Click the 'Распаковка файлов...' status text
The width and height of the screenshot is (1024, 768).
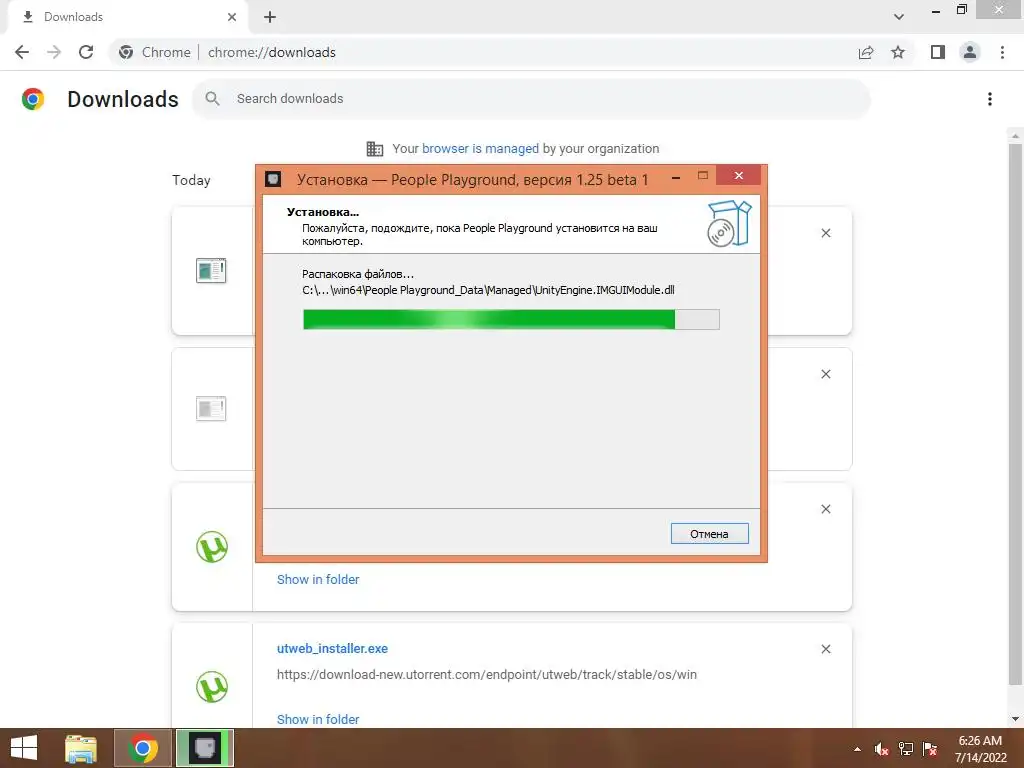[x=358, y=274]
